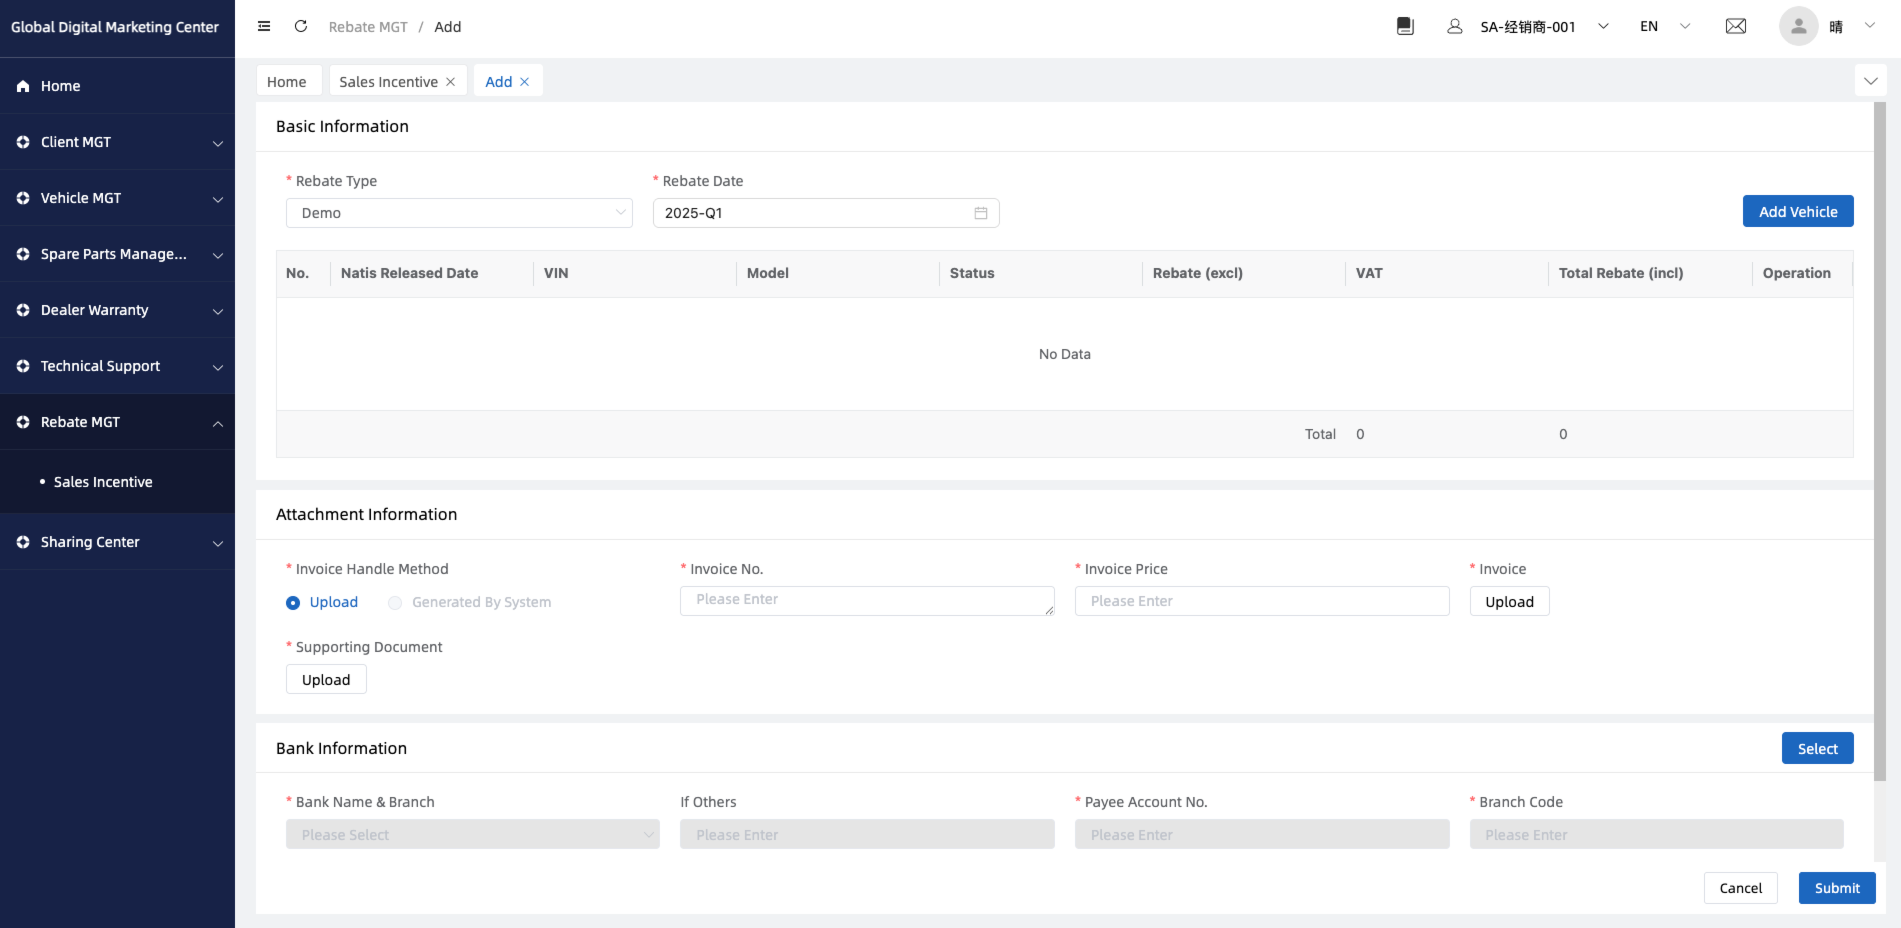
Task: Expand the Vehicle MGT menu
Action: [117, 198]
